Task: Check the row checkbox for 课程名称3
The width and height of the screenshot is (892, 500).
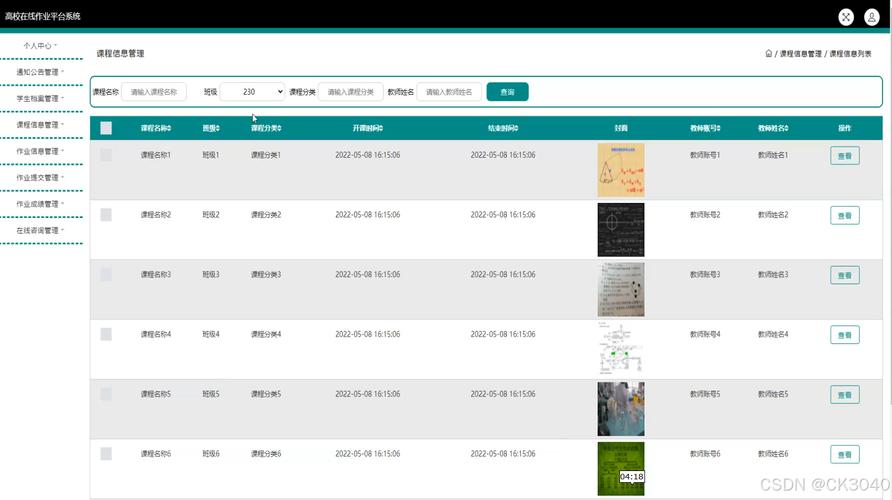Action: (x=106, y=274)
